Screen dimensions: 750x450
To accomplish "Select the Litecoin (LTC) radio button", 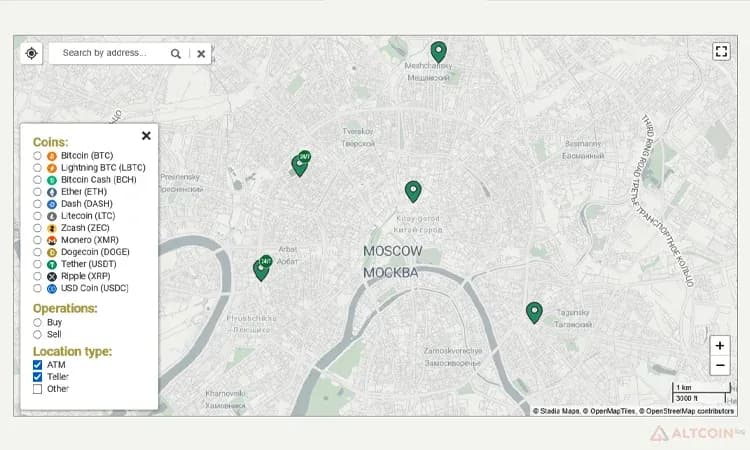I will coord(37,216).
